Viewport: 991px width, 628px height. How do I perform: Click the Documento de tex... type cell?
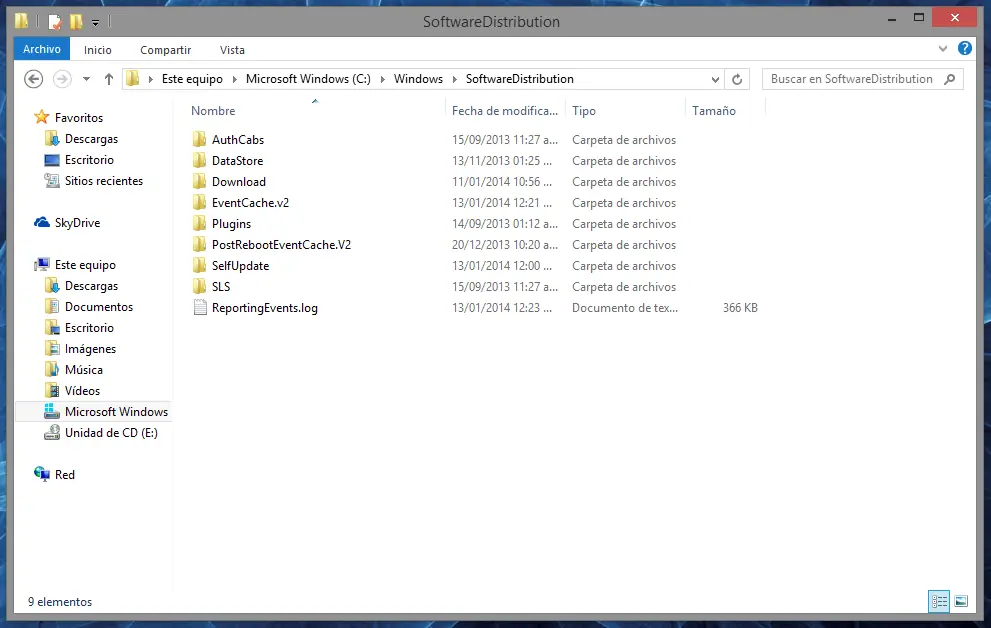pyautogui.click(x=624, y=308)
